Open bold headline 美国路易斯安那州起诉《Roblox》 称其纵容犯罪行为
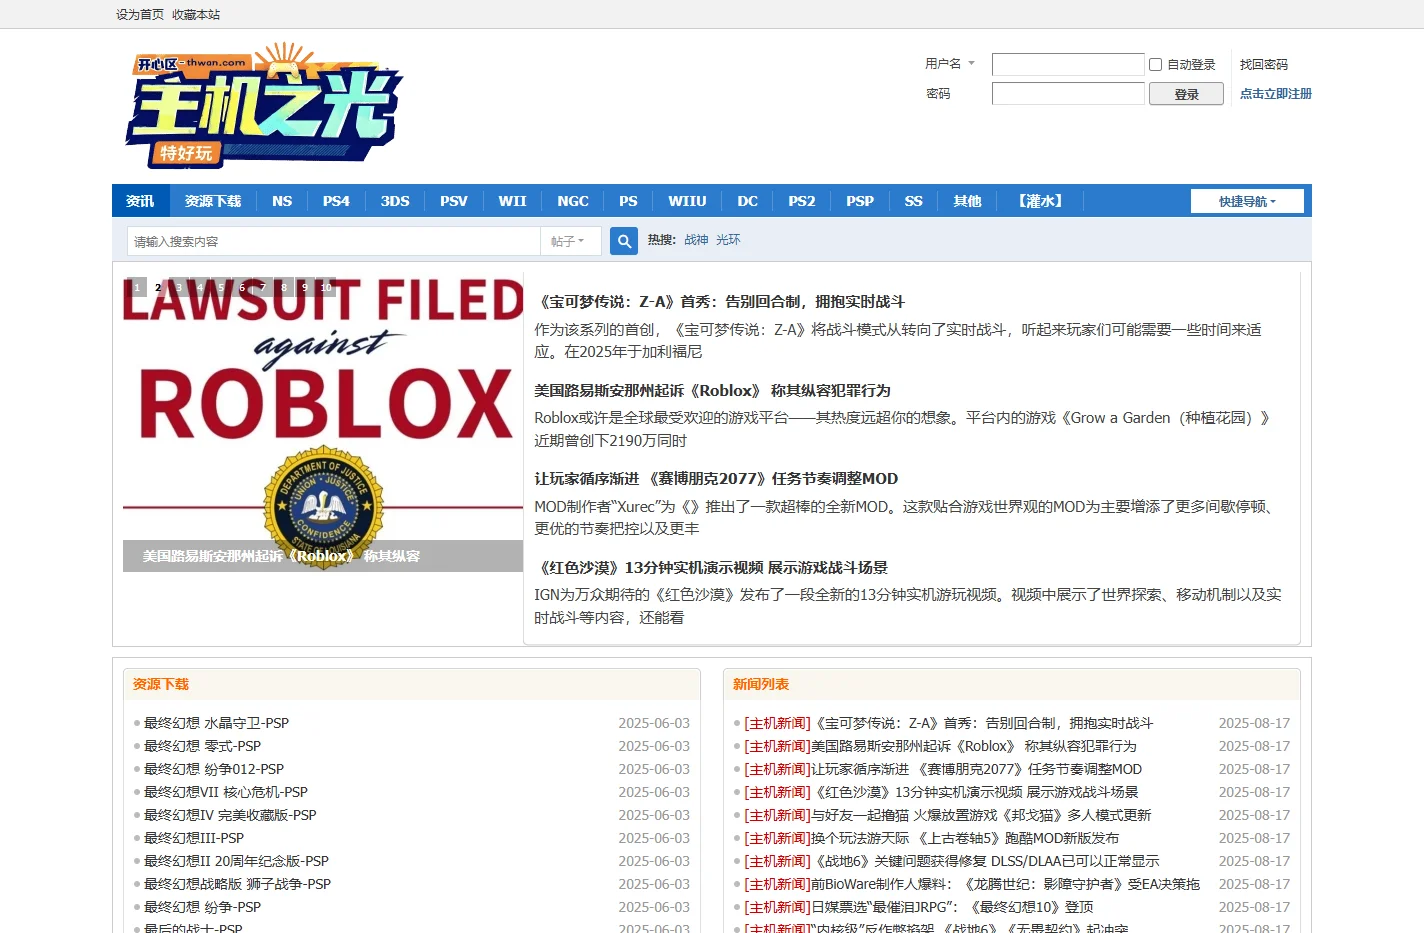Screen dimensions: 1424x933 coord(712,390)
